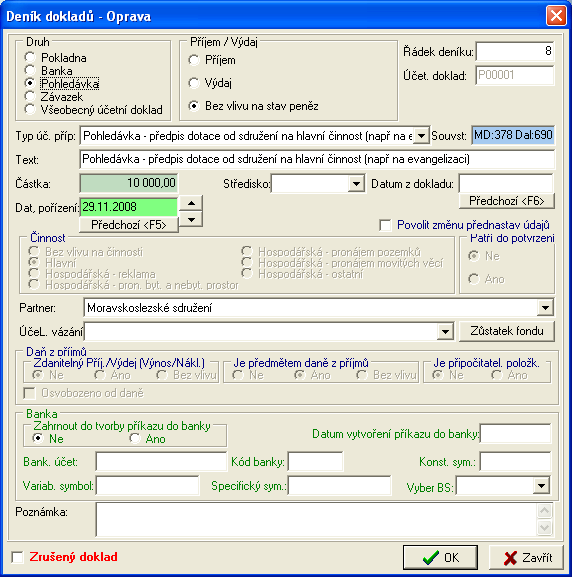The image size is (572, 577).
Task: Open the Účel. vázání dropdown
Action: tap(445, 332)
